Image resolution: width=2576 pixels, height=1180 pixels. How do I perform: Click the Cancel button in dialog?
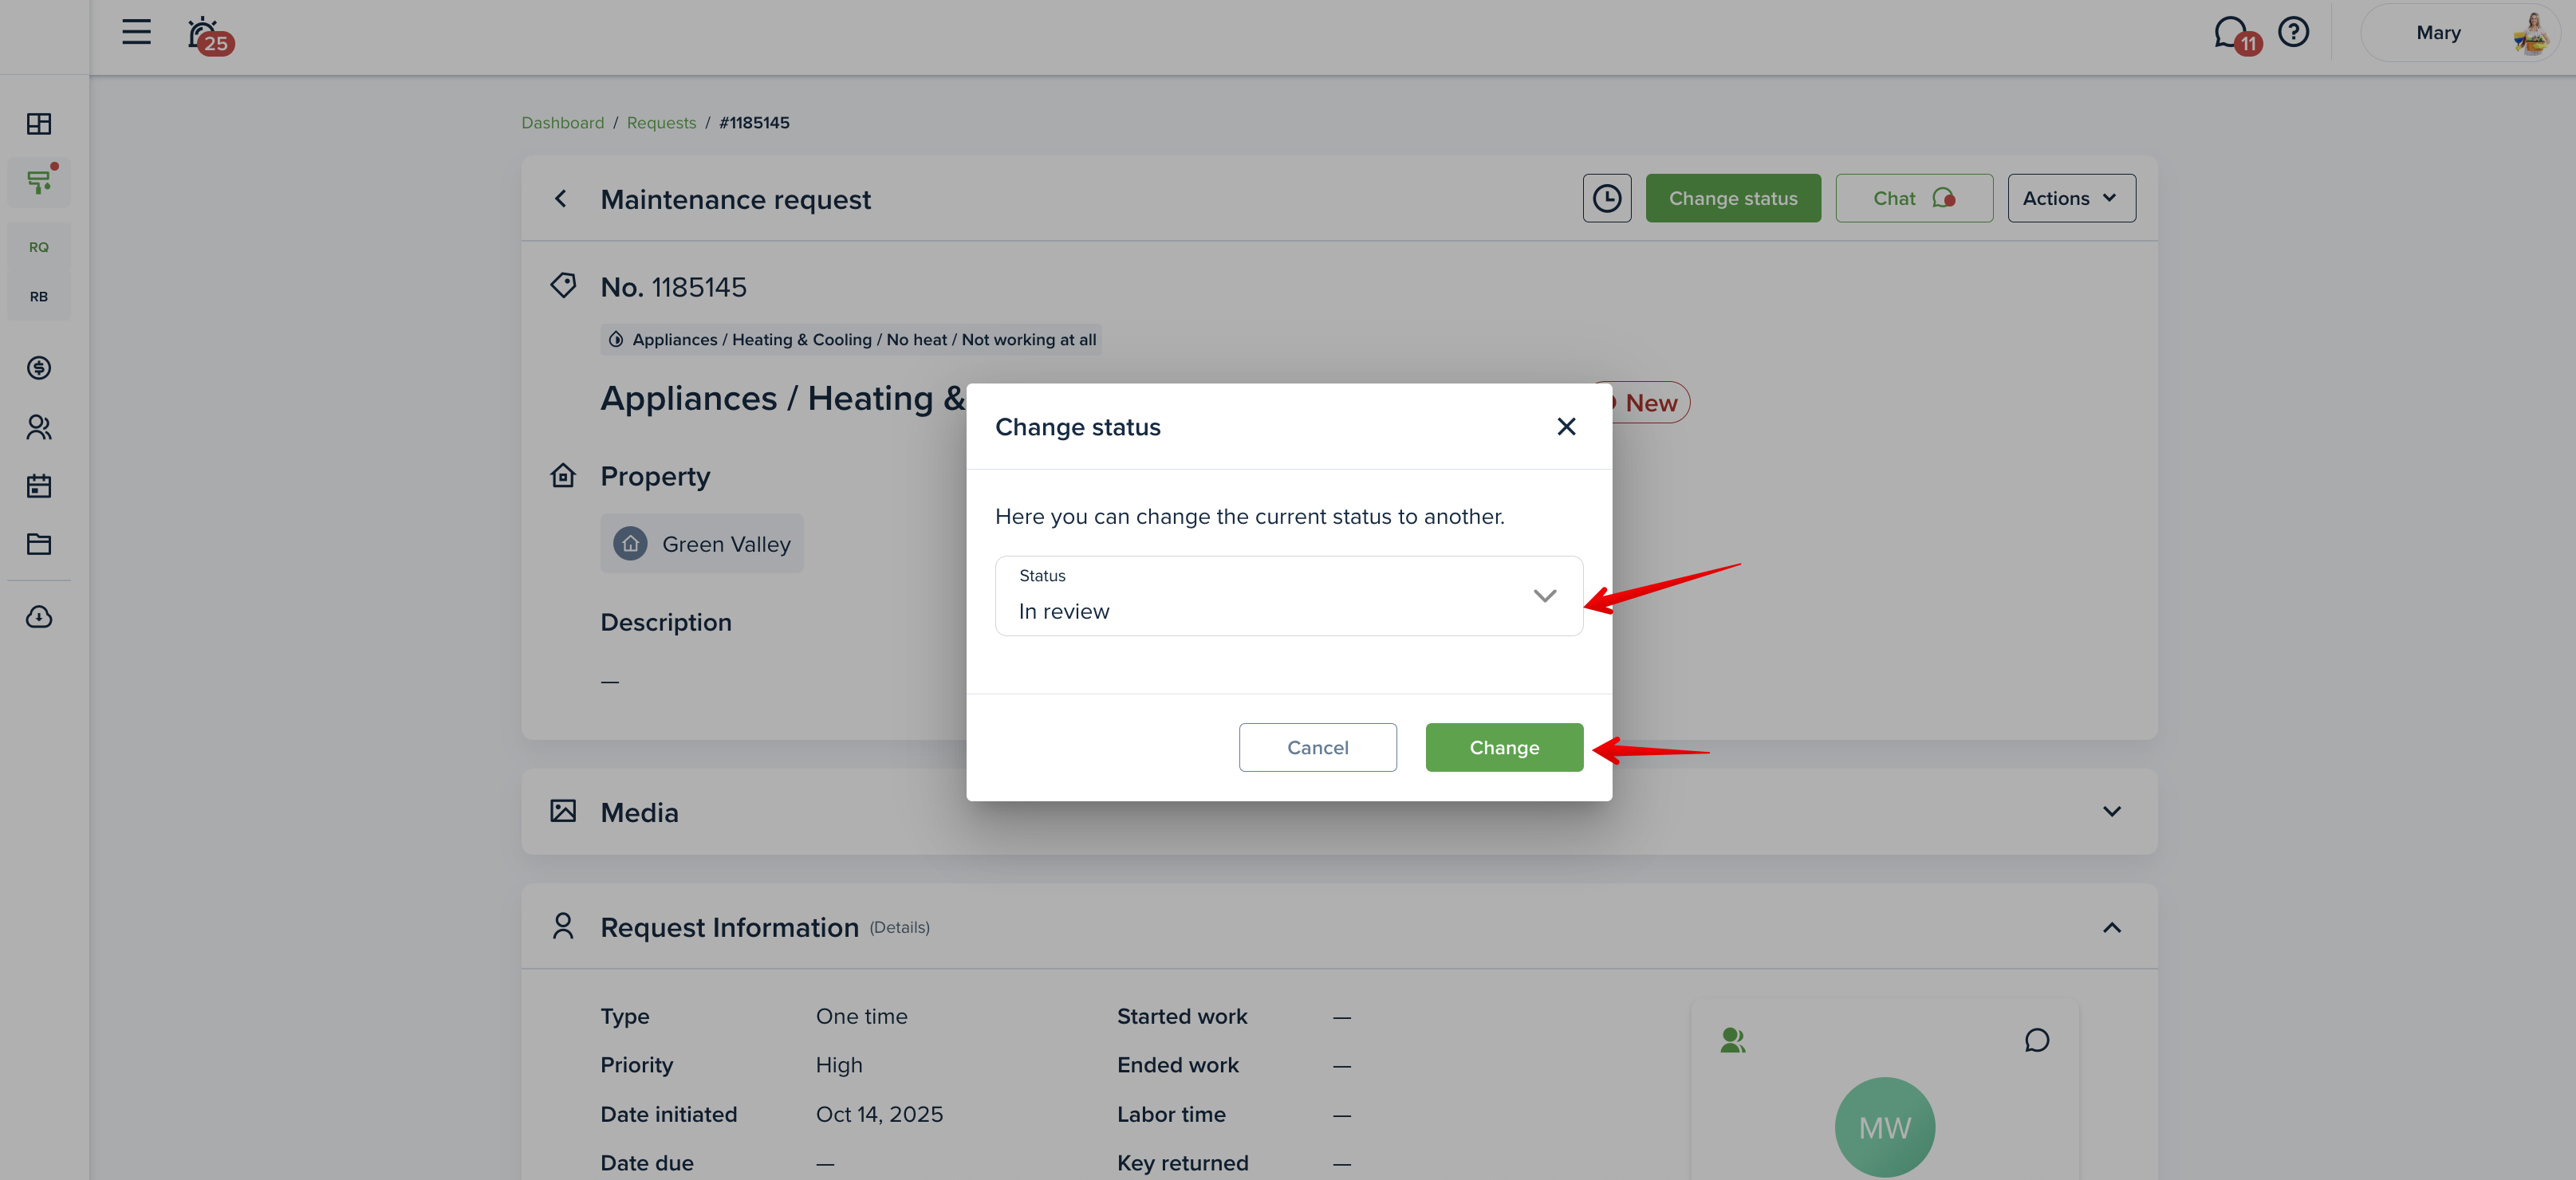(x=1317, y=748)
